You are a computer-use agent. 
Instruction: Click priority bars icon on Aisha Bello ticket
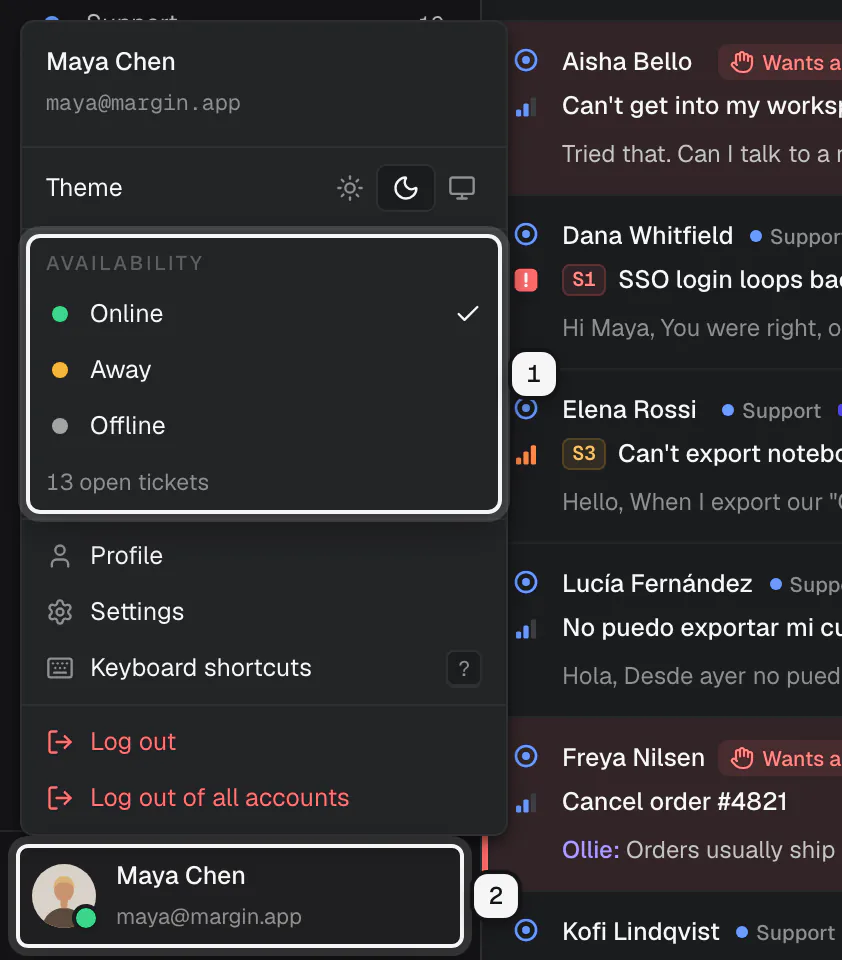(x=526, y=107)
